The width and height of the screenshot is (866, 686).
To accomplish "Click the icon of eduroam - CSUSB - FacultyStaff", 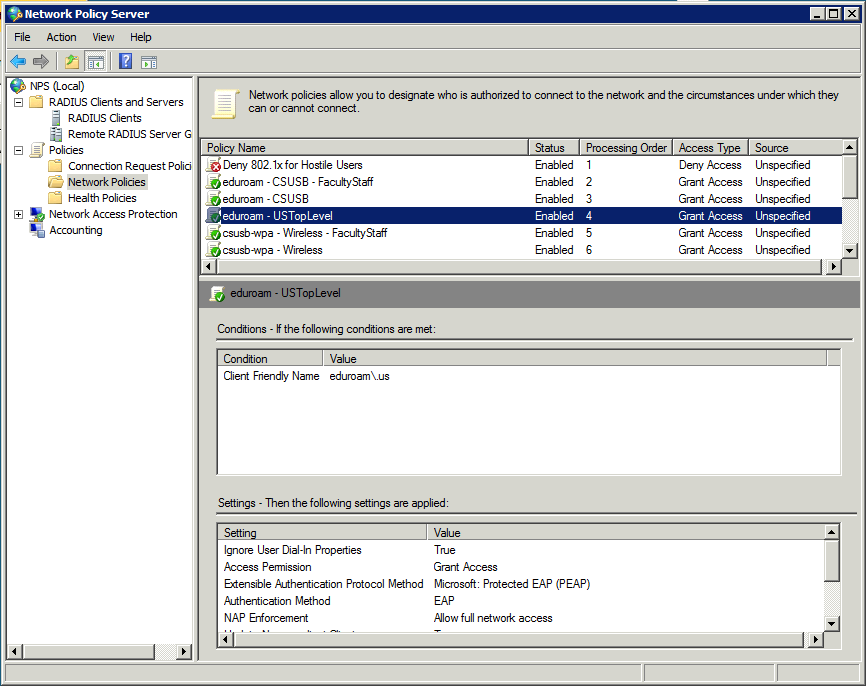I will 213,182.
